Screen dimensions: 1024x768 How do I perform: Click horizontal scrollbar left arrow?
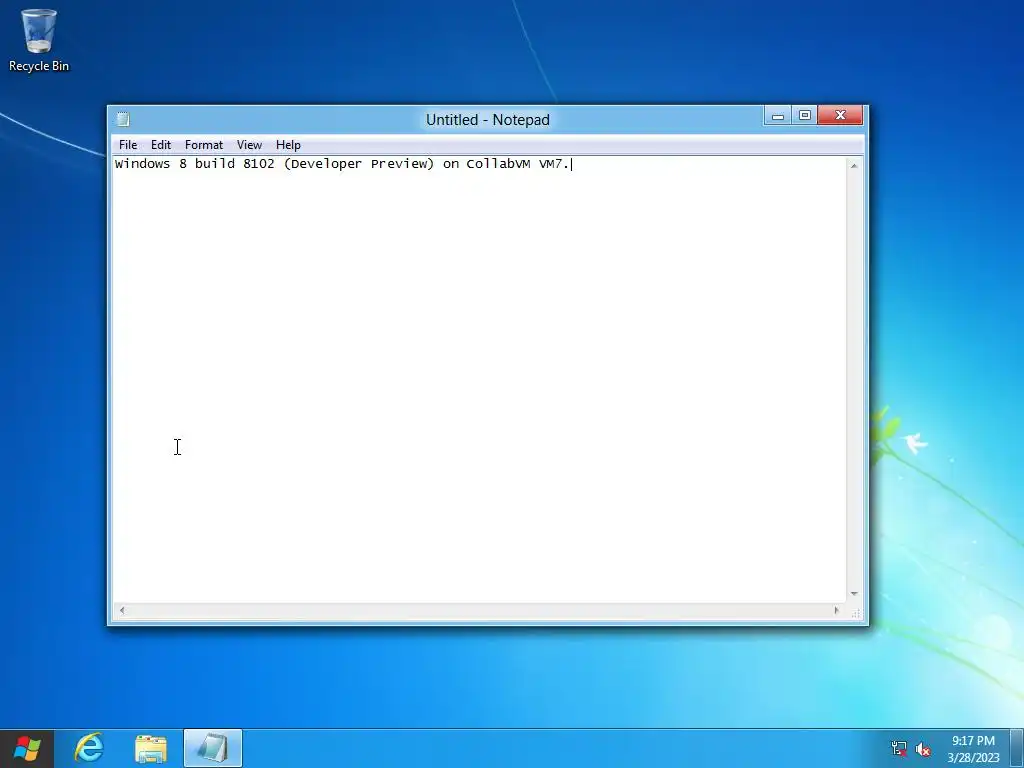point(122,611)
